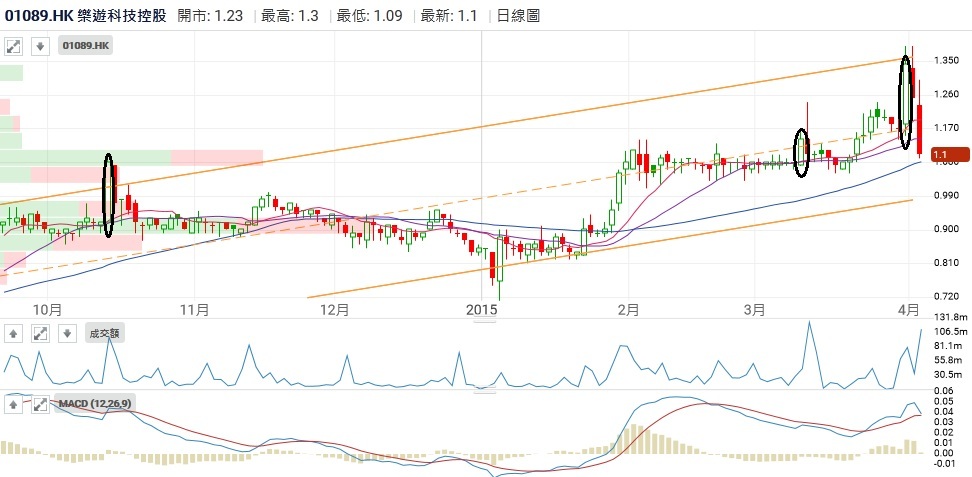Maximize the MACD indicator pane
The image size is (972, 477).
click(x=40, y=404)
